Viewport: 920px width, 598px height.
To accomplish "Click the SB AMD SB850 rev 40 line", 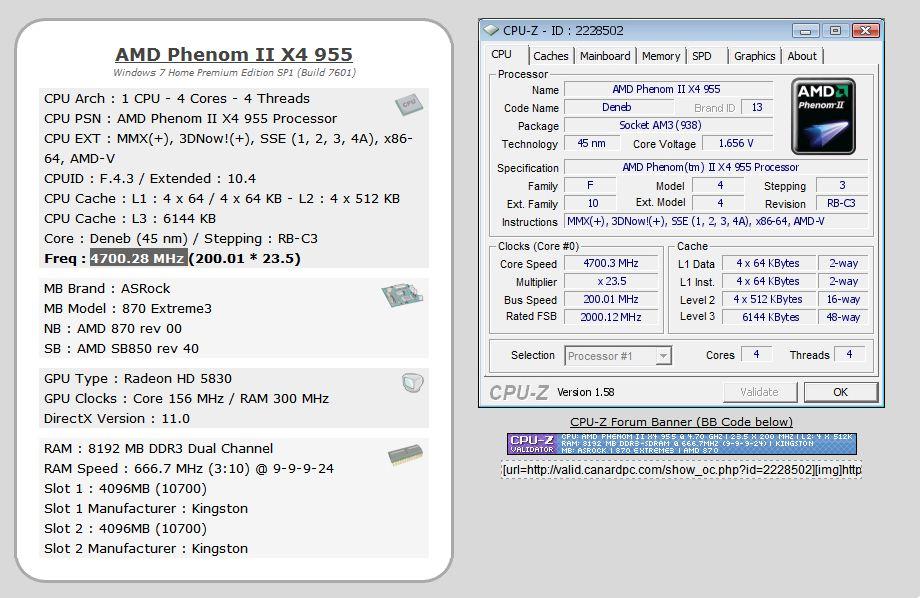I will [121, 349].
